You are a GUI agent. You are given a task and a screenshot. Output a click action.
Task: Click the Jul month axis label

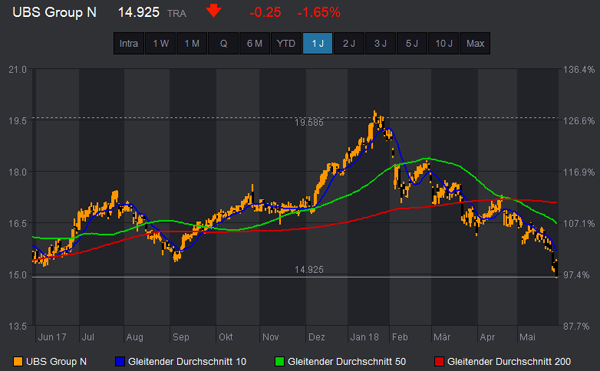88,337
